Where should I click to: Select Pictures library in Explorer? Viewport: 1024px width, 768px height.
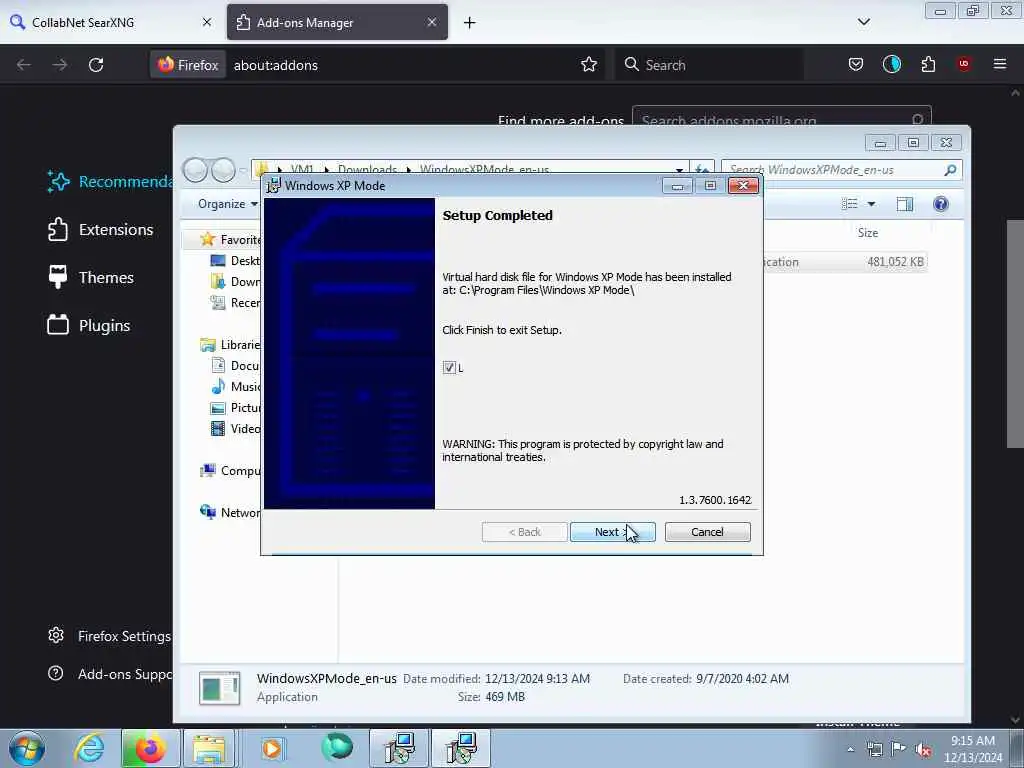click(x=235, y=408)
